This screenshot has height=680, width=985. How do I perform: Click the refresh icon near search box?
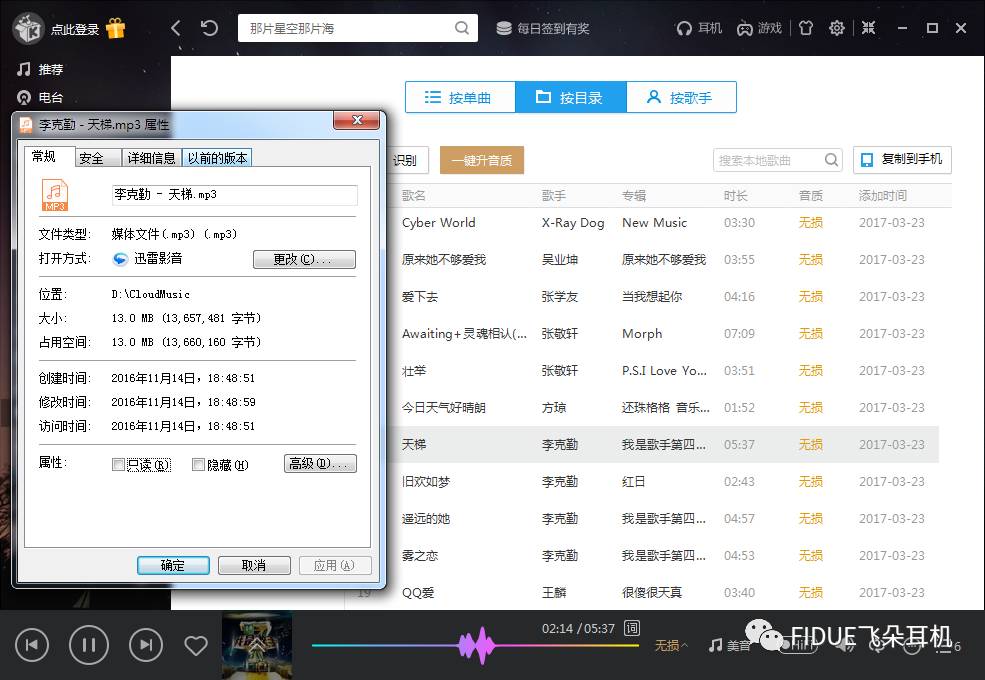(x=209, y=28)
